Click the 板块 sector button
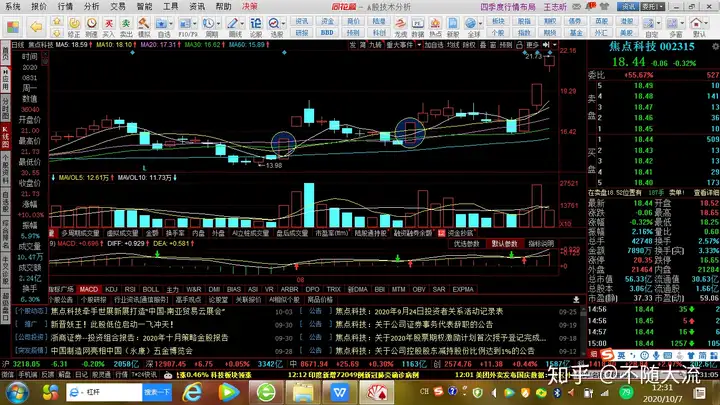Image resolution: width=720 pixels, height=405 pixels. tap(498, 21)
